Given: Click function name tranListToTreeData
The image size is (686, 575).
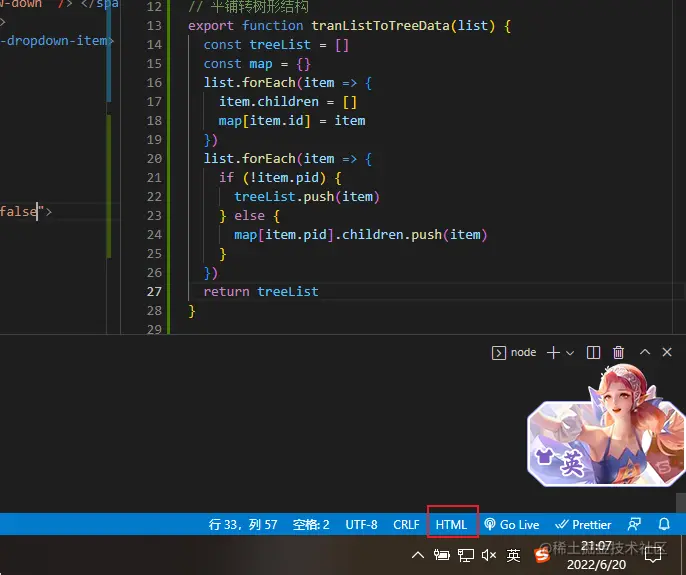Looking at the screenshot, I should tap(381, 25).
